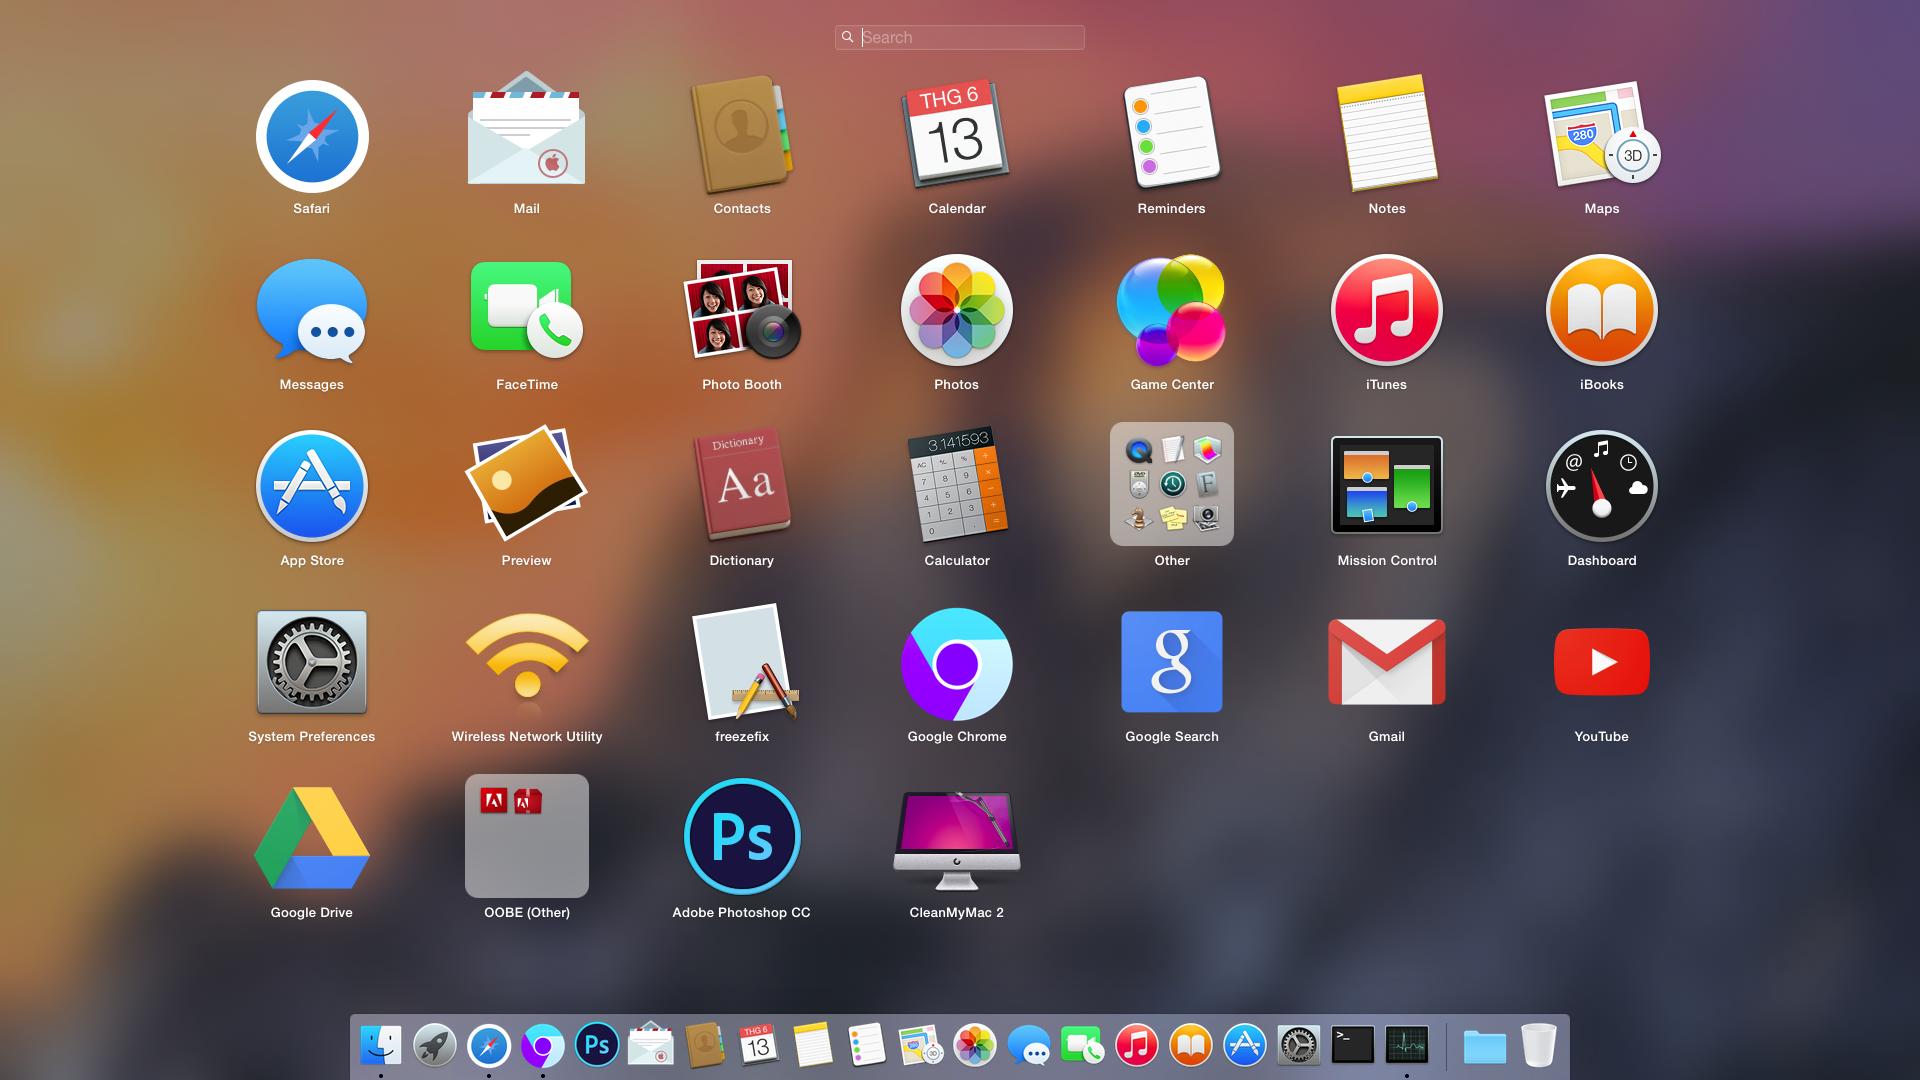Open the Calculator app
This screenshot has width=1920, height=1080.
tap(957, 486)
